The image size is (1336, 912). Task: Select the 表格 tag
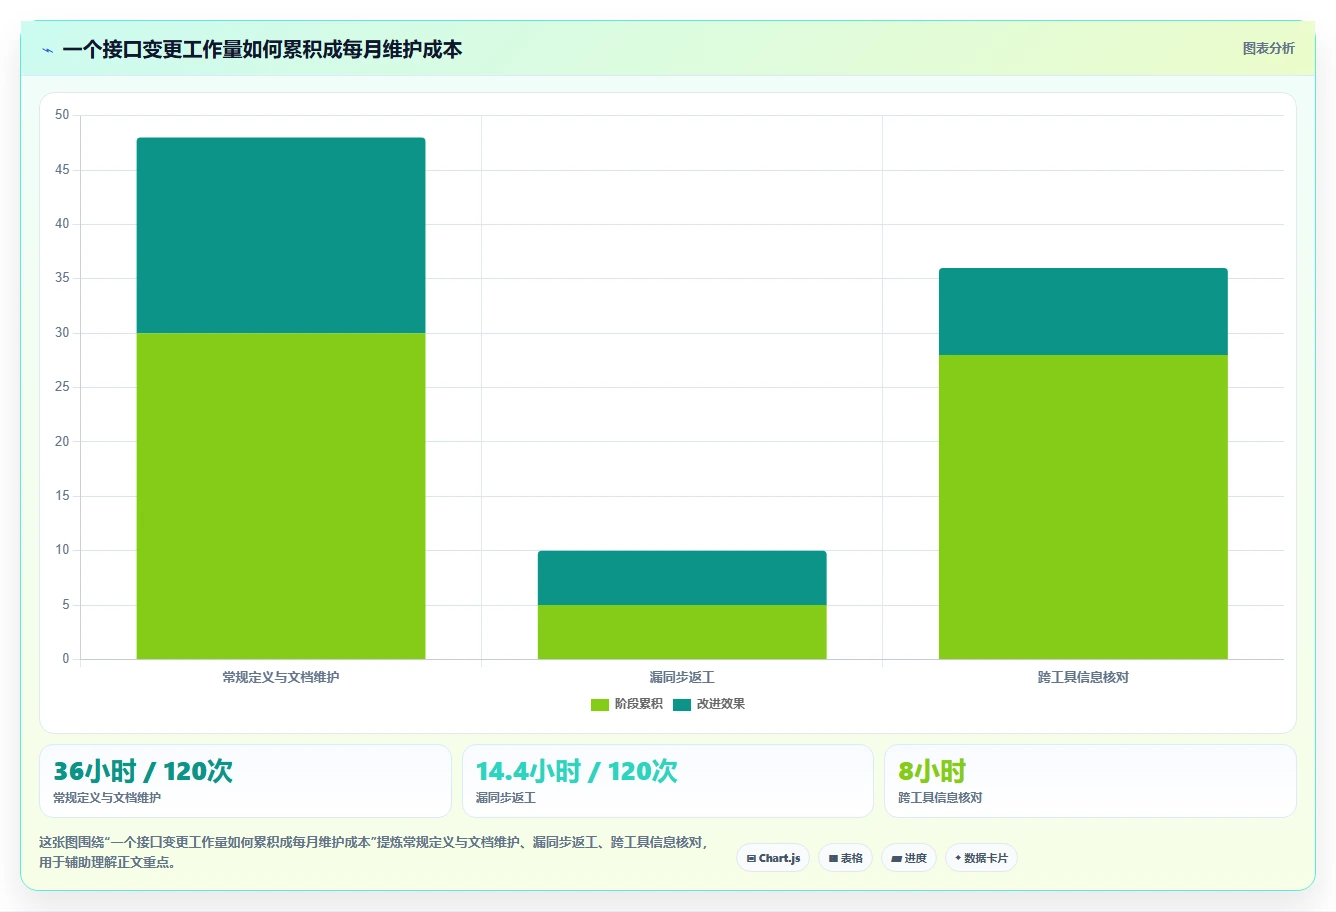(x=845, y=858)
